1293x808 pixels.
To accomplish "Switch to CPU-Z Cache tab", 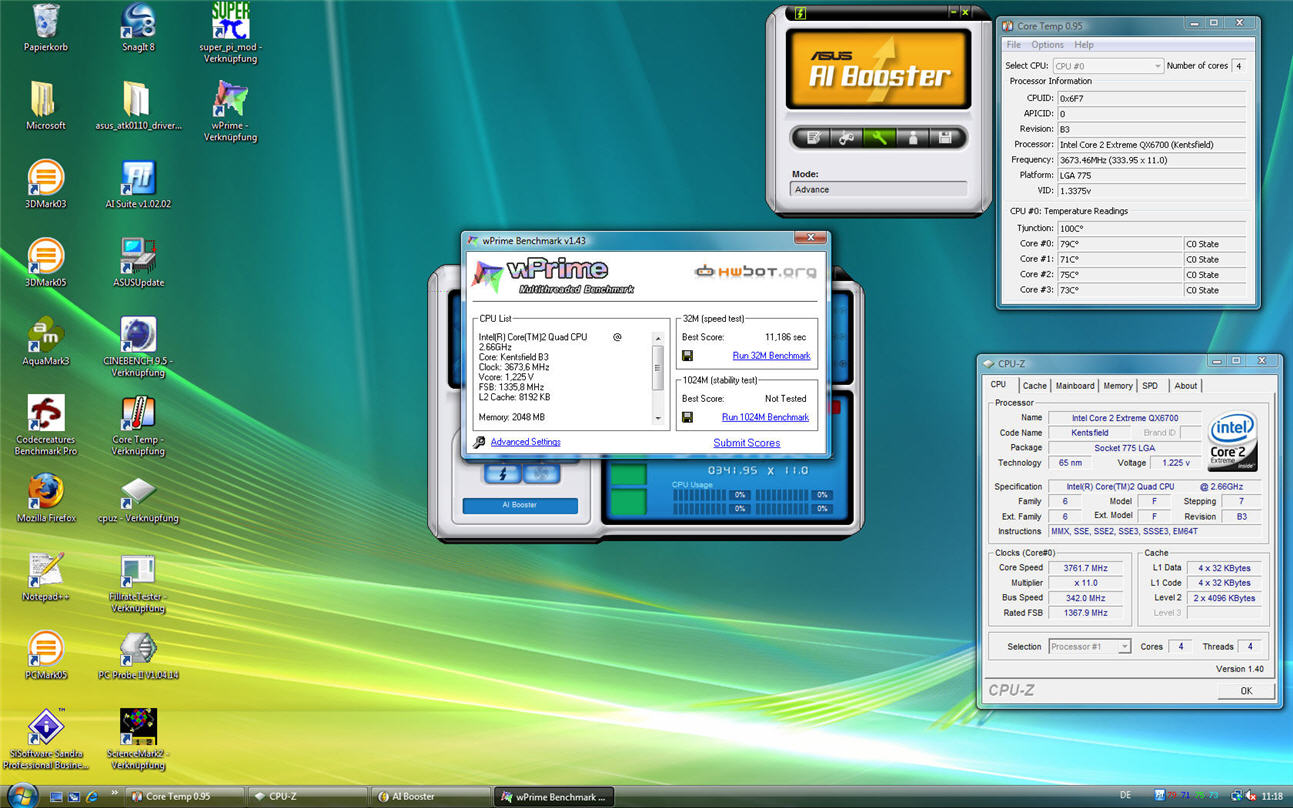I will click(1035, 386).
